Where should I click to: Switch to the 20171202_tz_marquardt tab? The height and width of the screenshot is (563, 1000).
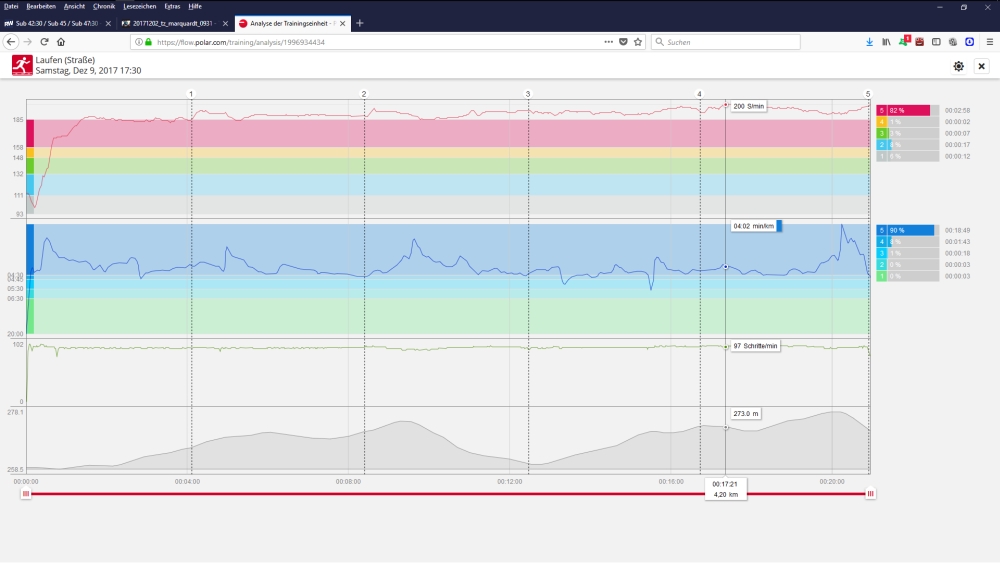(x=170, y=23)
